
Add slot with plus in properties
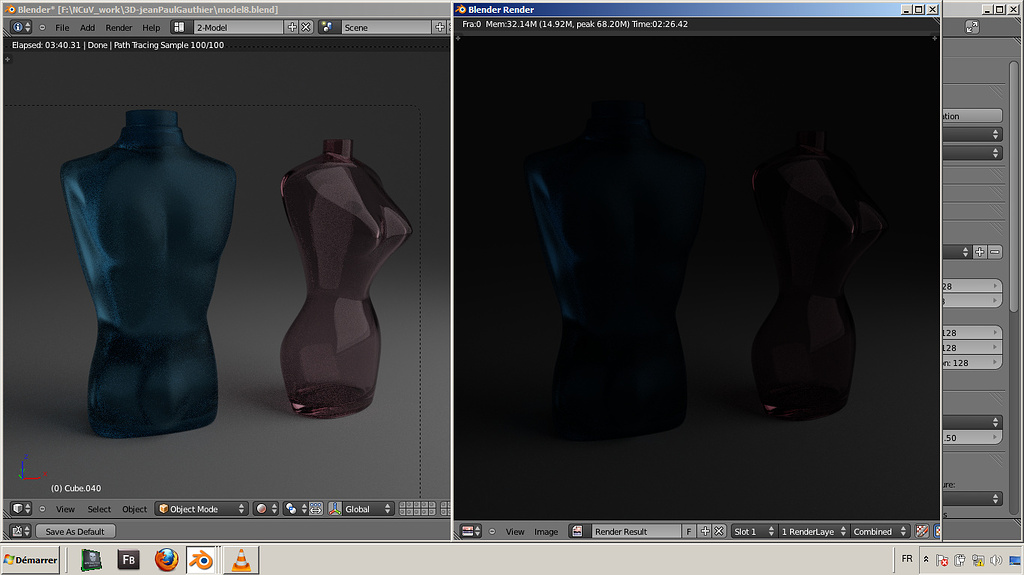(x=980, y=252)
